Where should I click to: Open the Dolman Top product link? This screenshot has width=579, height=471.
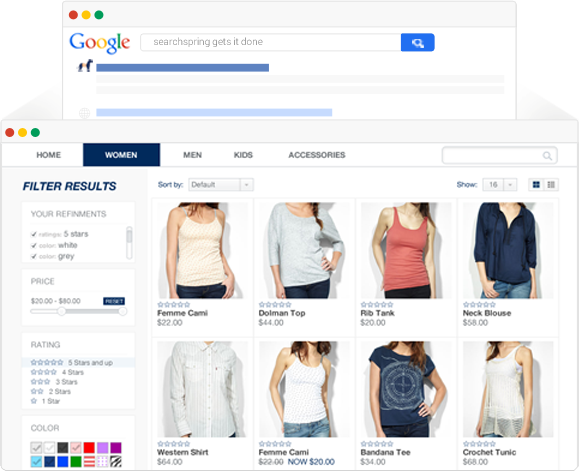[x=282, y=313]
